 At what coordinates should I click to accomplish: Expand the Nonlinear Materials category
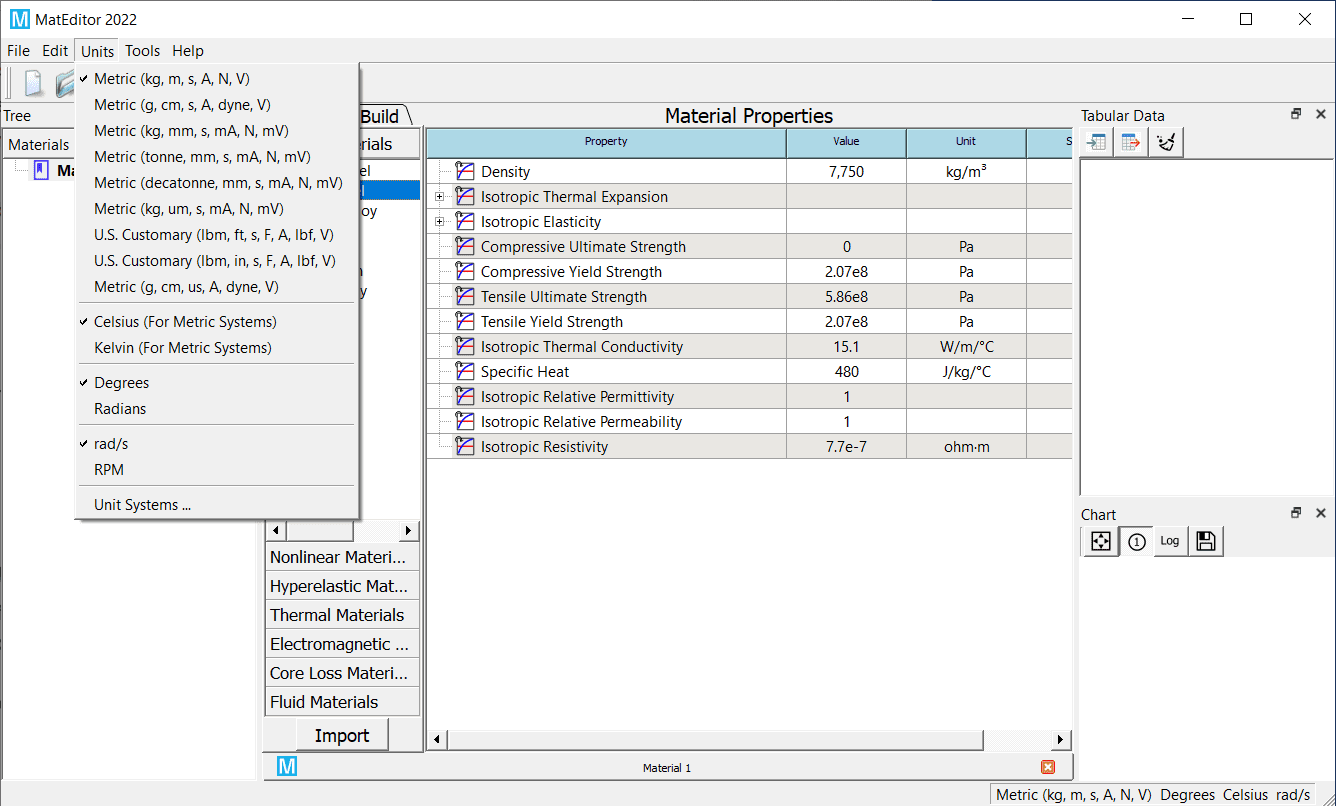[341, 557]
